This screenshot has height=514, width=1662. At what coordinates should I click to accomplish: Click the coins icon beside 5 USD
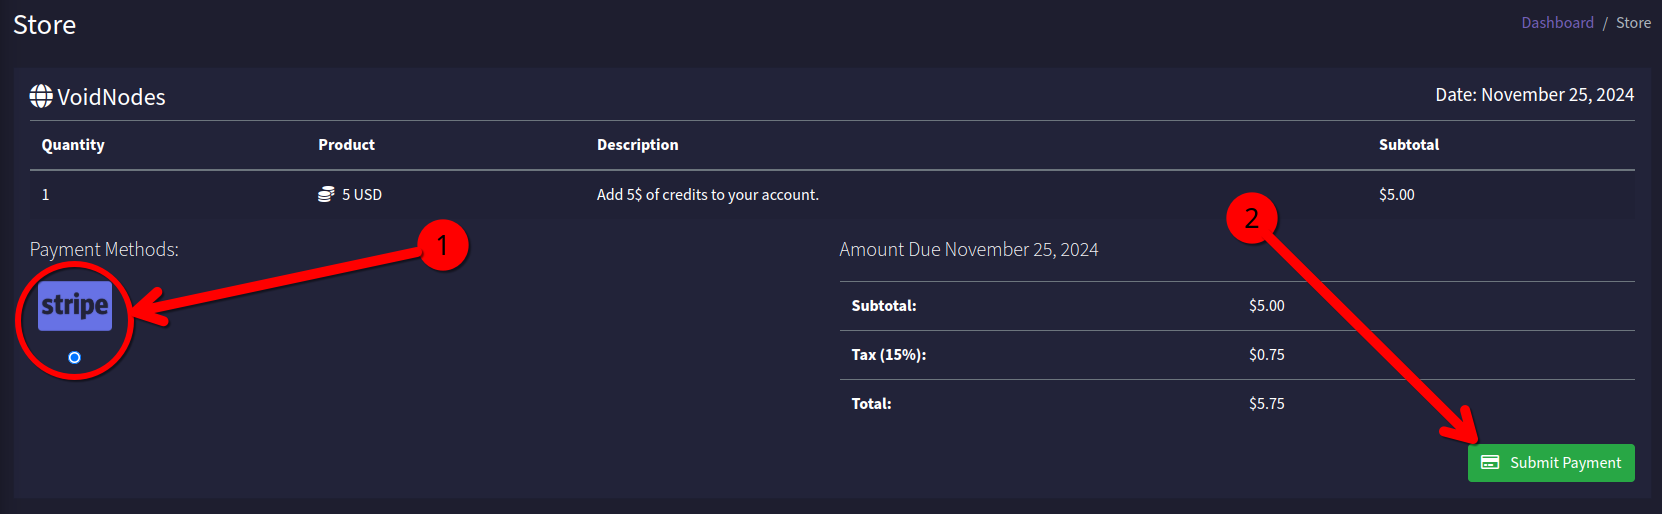pyautogui.click(x=326, y=194)
